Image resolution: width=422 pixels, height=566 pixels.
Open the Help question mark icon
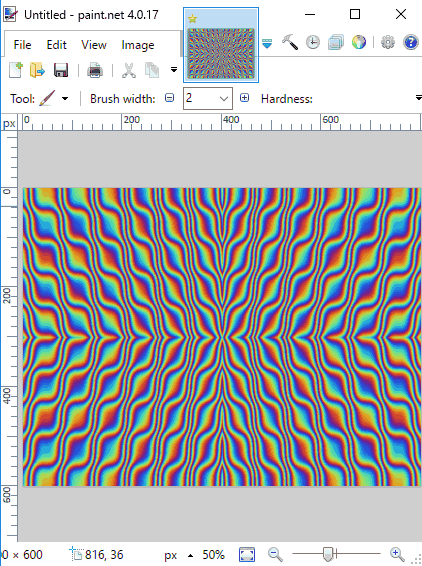coord(410,42)
